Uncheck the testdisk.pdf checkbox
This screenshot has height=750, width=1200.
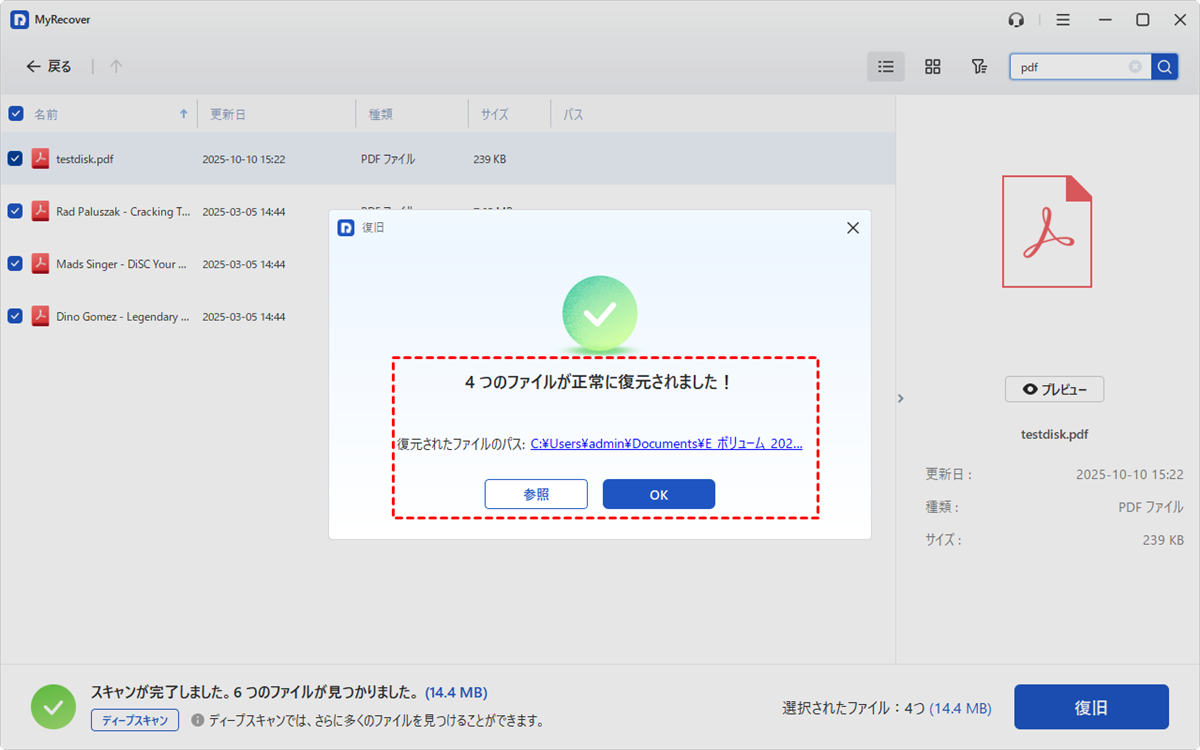(16, 159)
